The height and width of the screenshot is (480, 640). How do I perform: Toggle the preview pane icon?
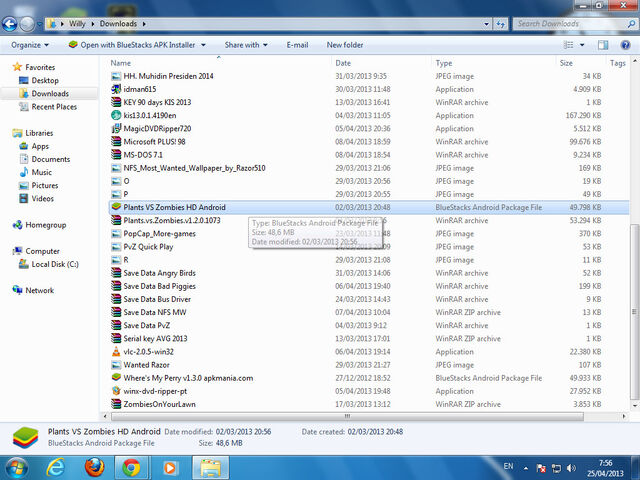(603, 45)
